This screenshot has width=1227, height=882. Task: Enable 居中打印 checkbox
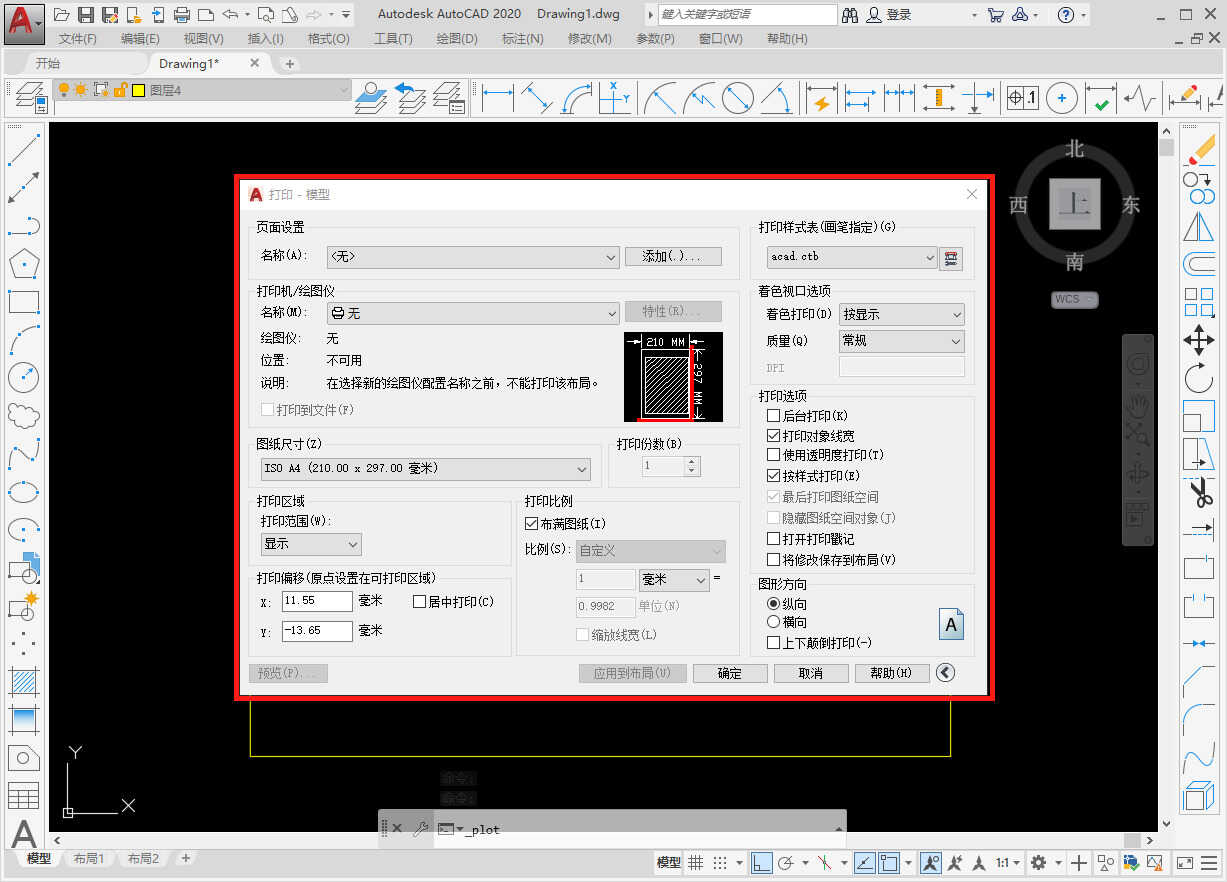pos(420,602)
